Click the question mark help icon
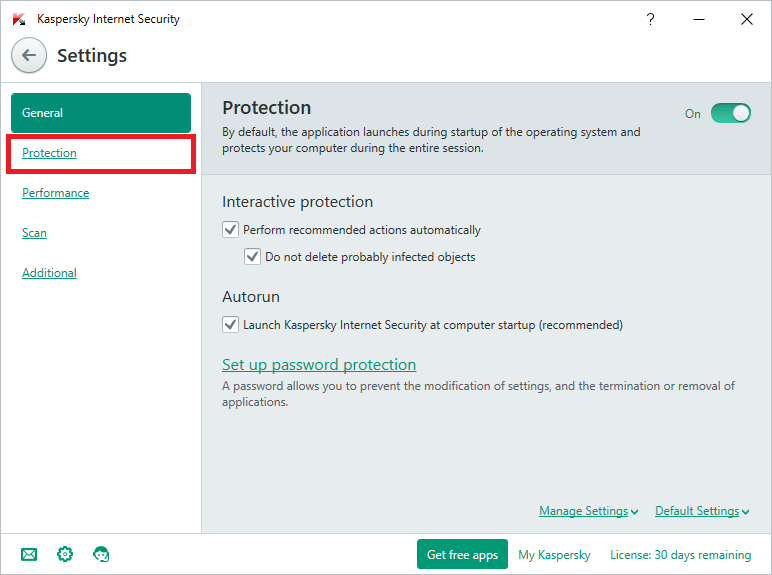The height and width of the screenshot is (575, 772). [x=651, y=19]
